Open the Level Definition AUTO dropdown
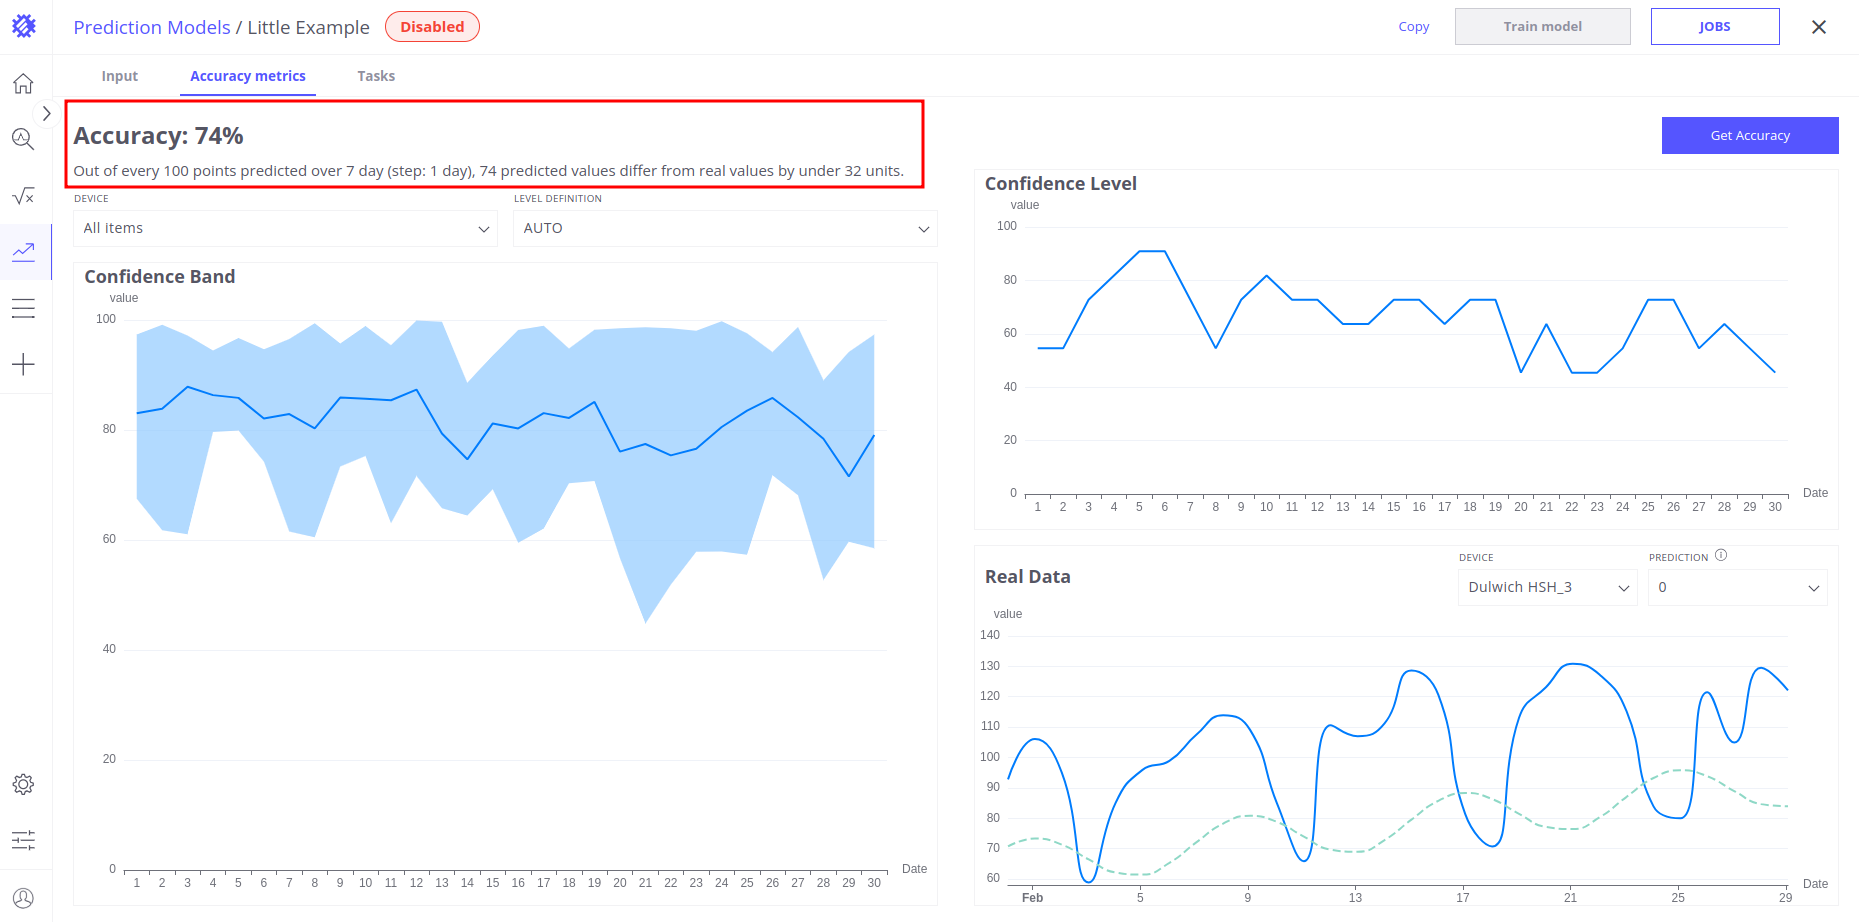Viewport: 1859px width, 922px height. coord(725,229)
